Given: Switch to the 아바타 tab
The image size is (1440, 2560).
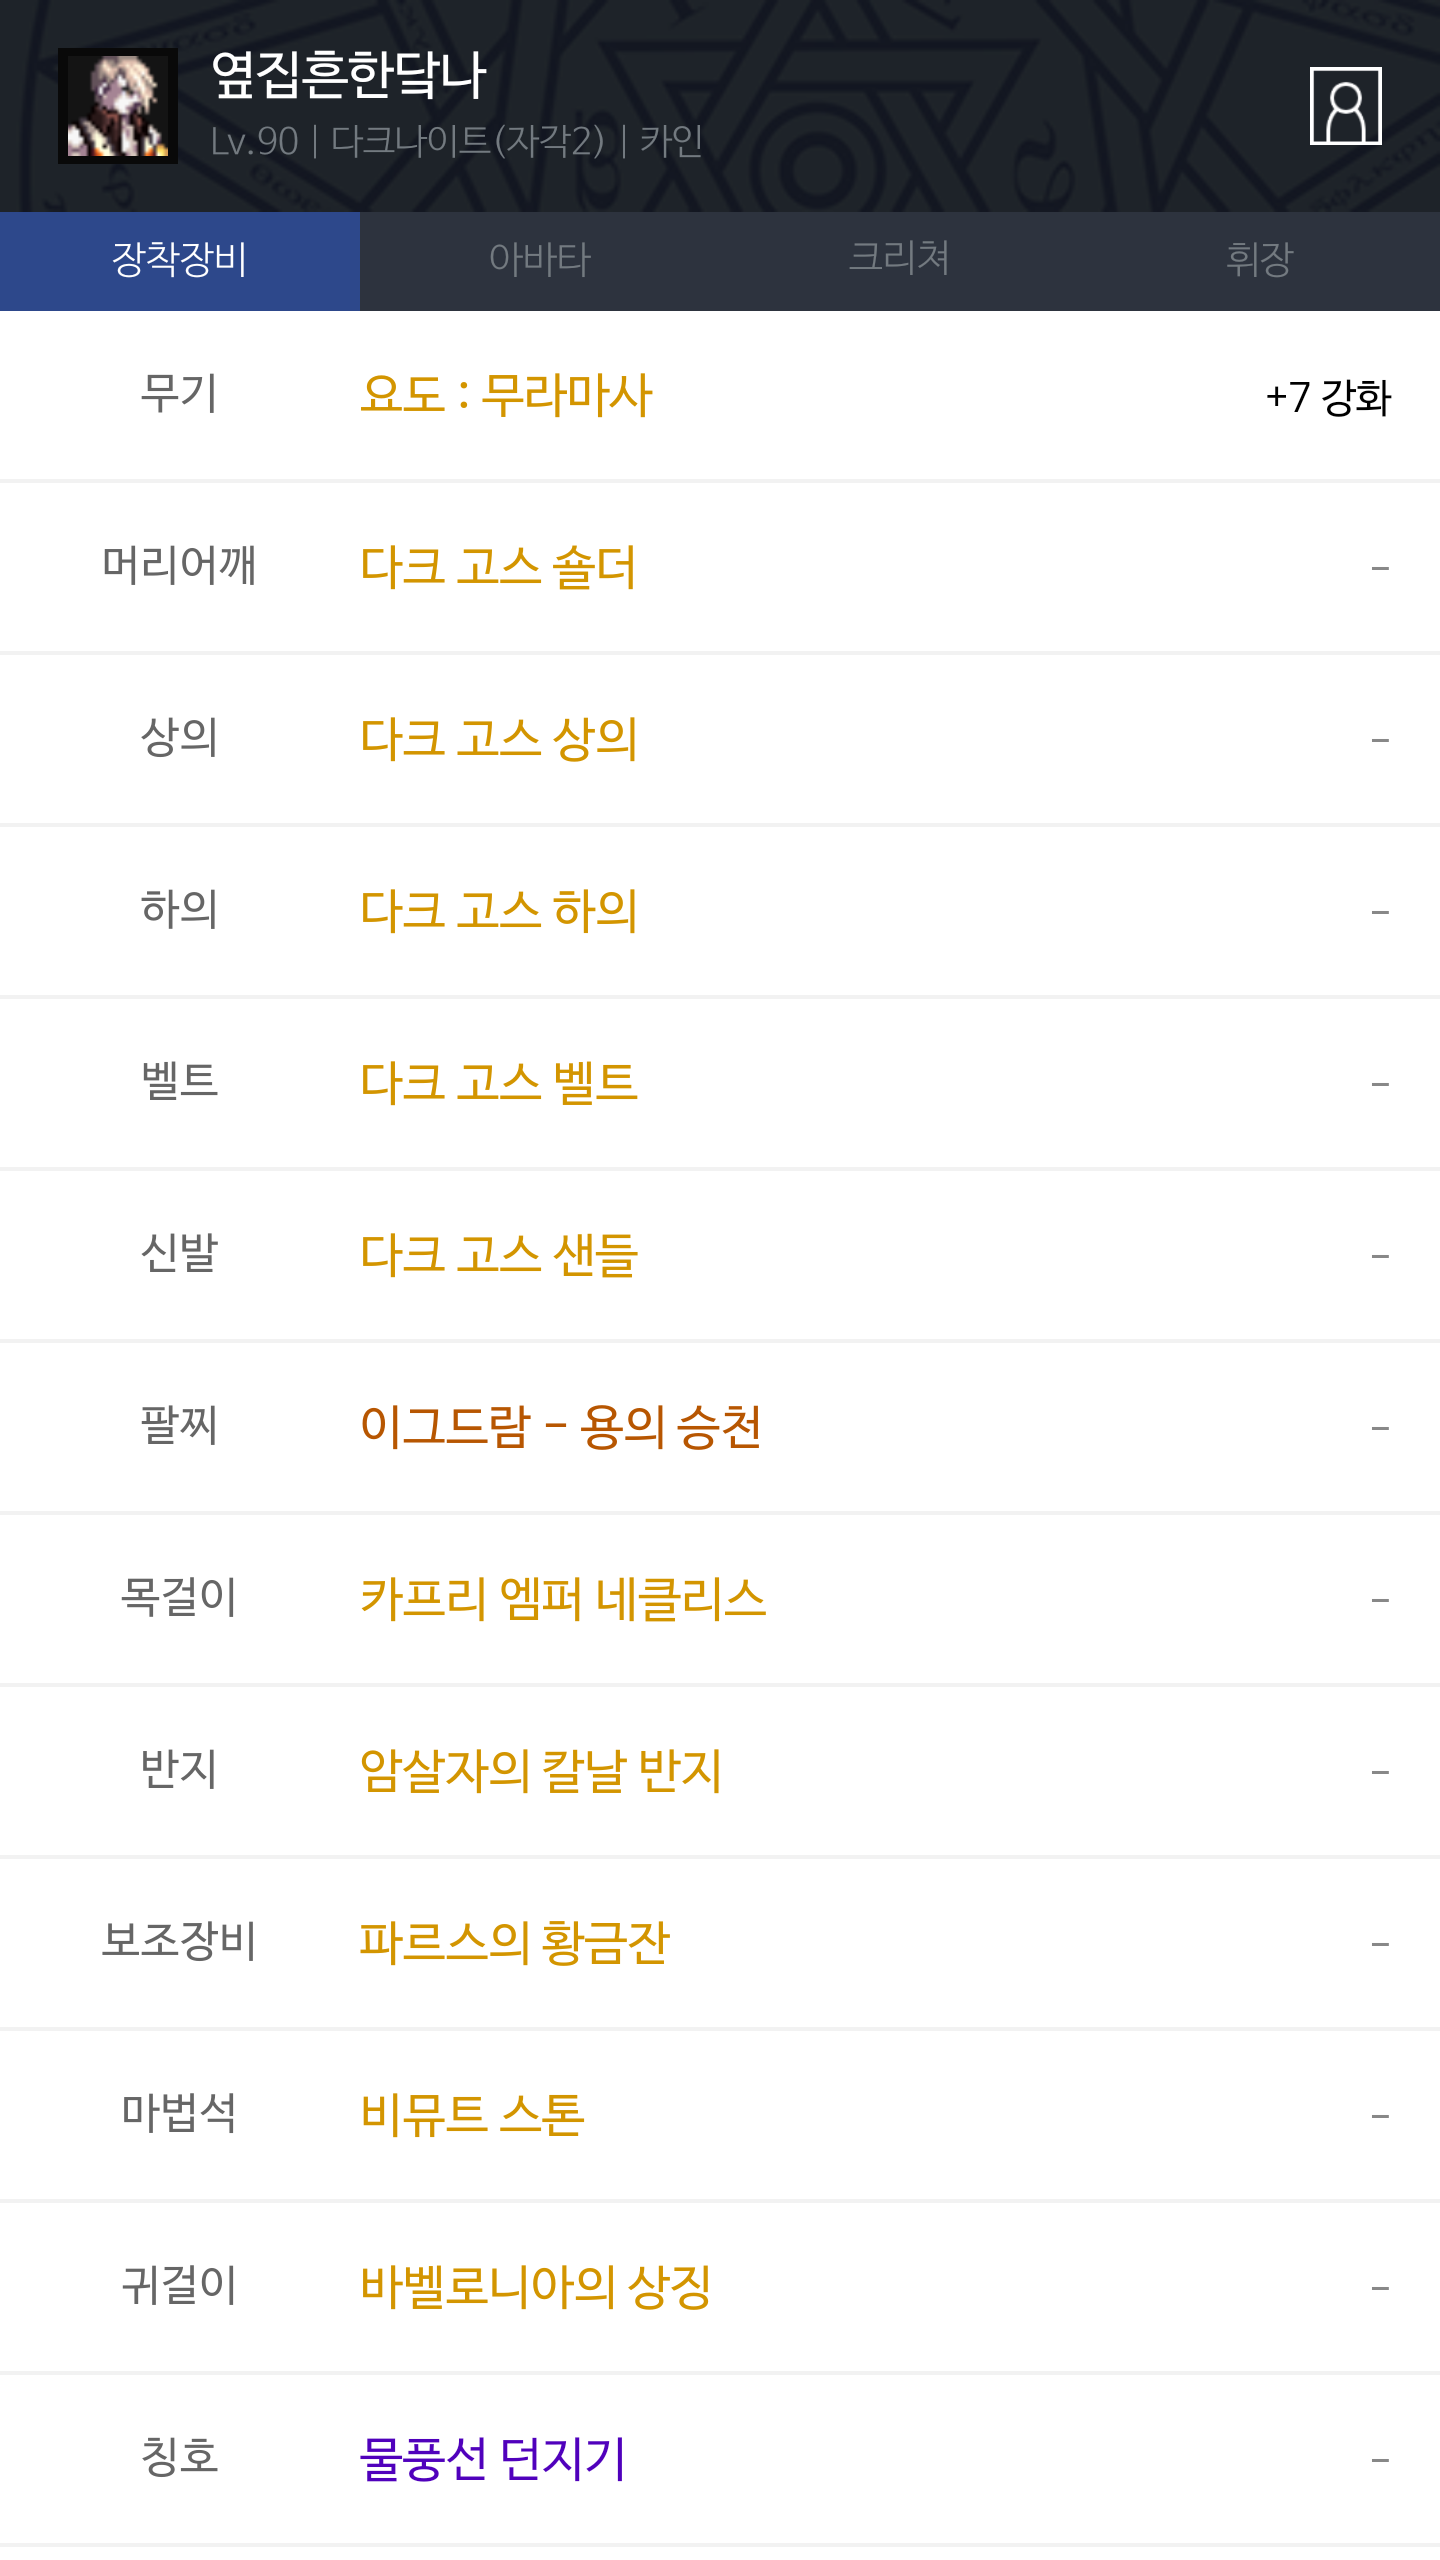Looking at the screenshot, I should tap(540, 260).
